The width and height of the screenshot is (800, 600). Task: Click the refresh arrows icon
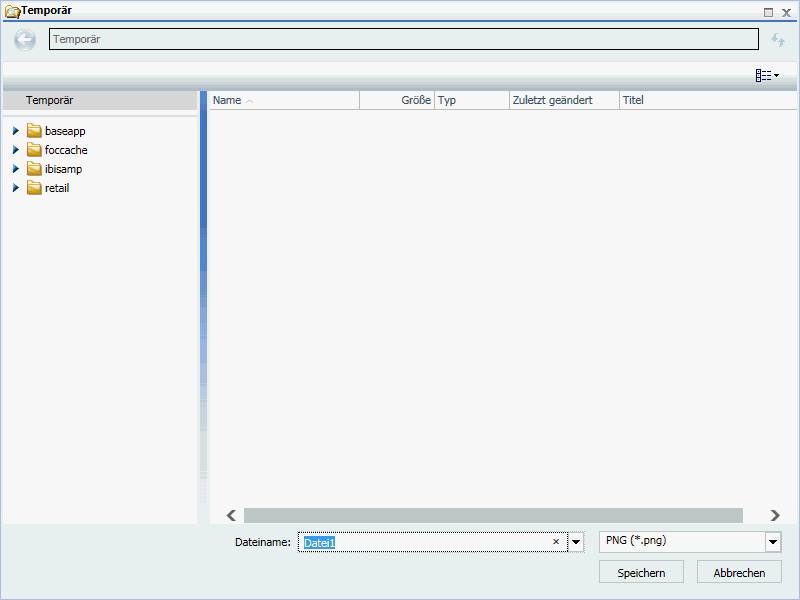778,40
